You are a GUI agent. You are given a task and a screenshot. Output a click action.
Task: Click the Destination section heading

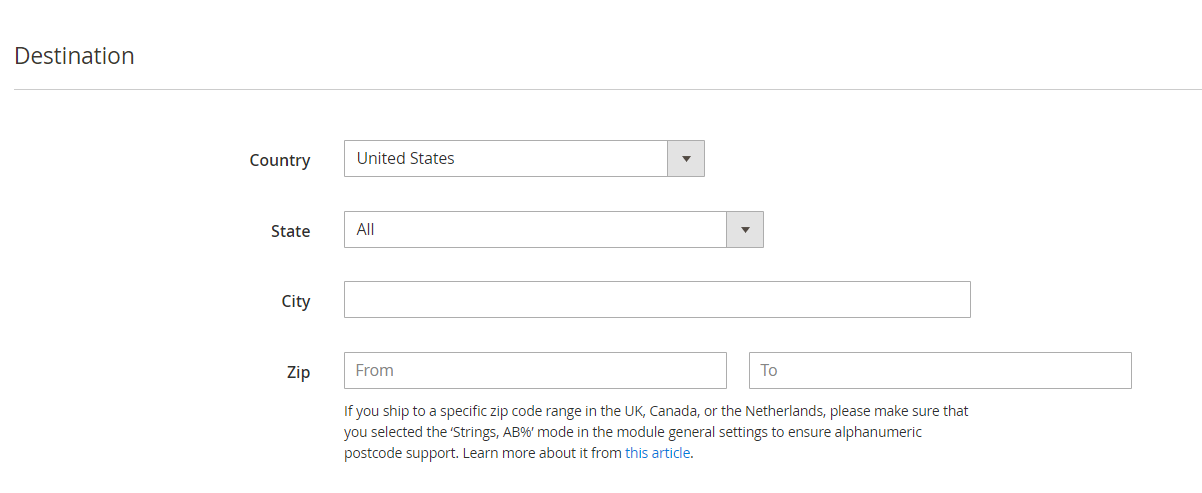tap(74, 56)
